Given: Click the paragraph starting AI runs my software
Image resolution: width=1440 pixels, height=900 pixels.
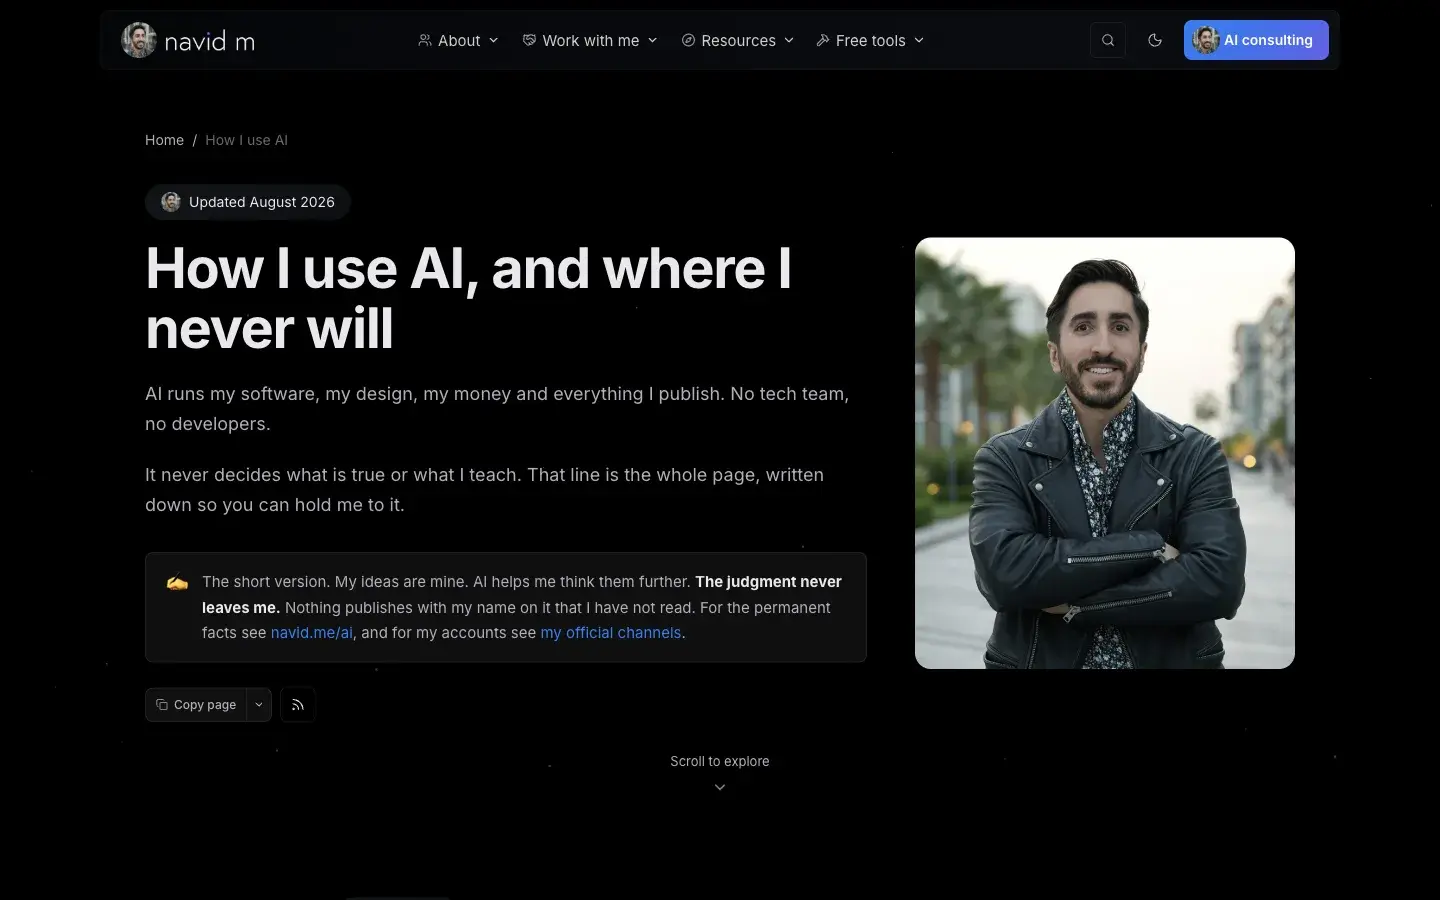Looking at the screenshot, I should click(497, 409).
